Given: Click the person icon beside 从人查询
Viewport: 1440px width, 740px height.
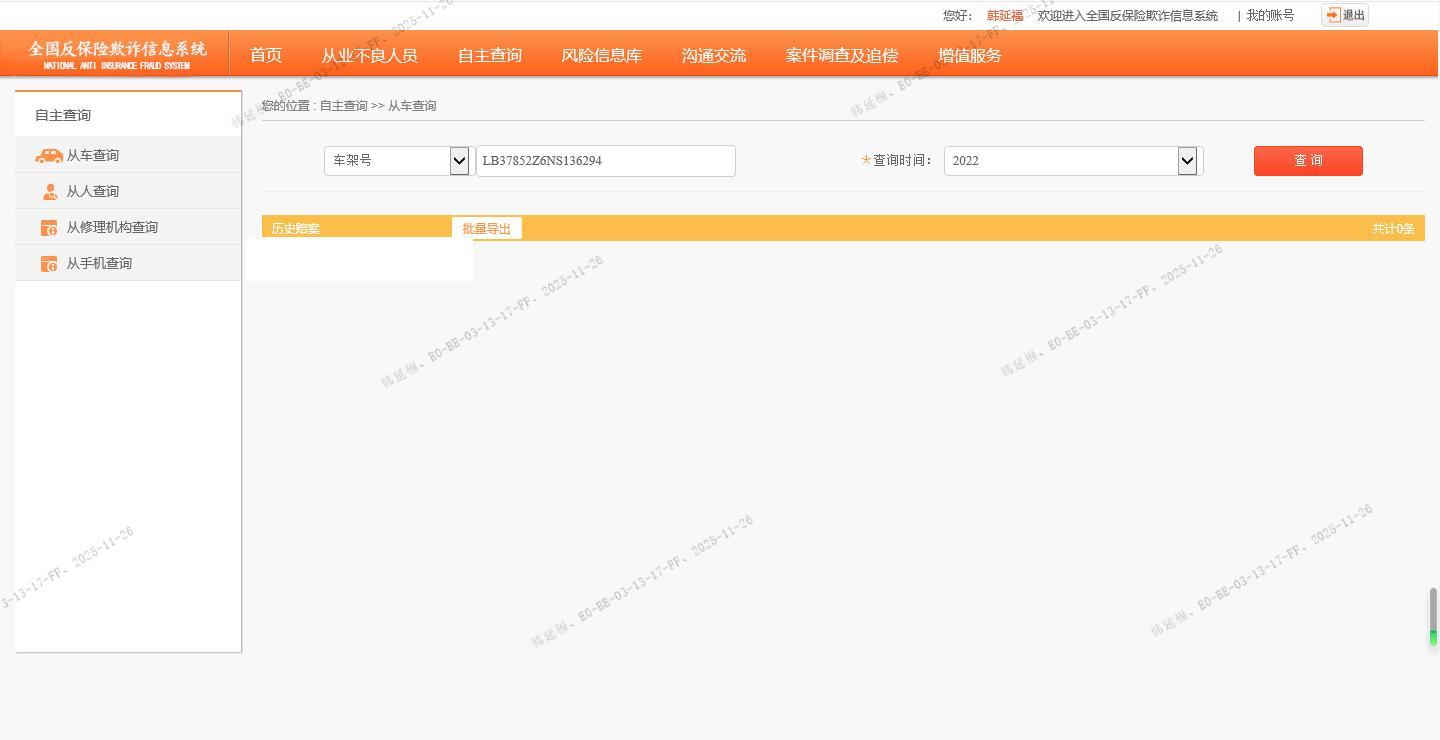Looking at the screenshot, I should (x=50, y=192).
